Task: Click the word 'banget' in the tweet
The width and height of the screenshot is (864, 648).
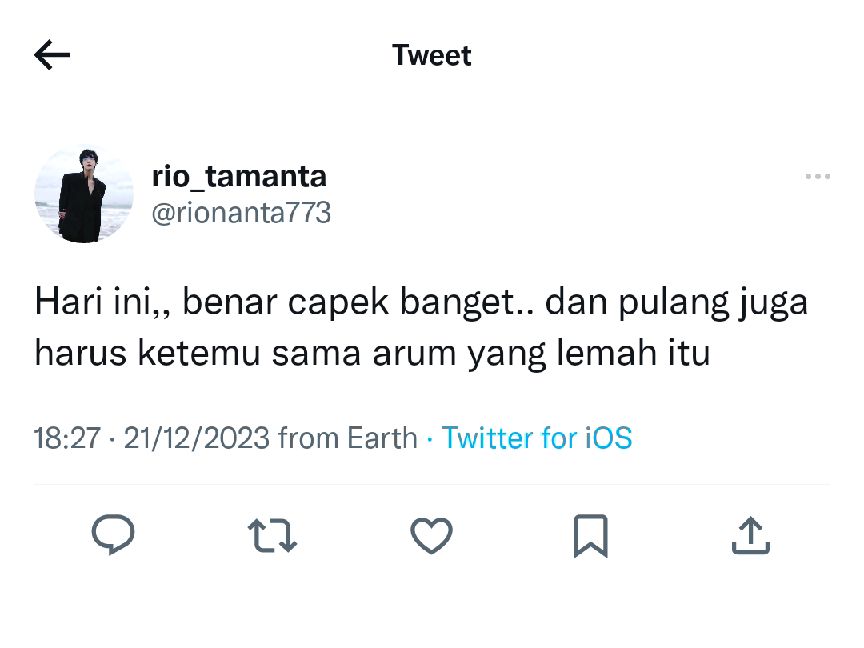Action: point(457,303)
